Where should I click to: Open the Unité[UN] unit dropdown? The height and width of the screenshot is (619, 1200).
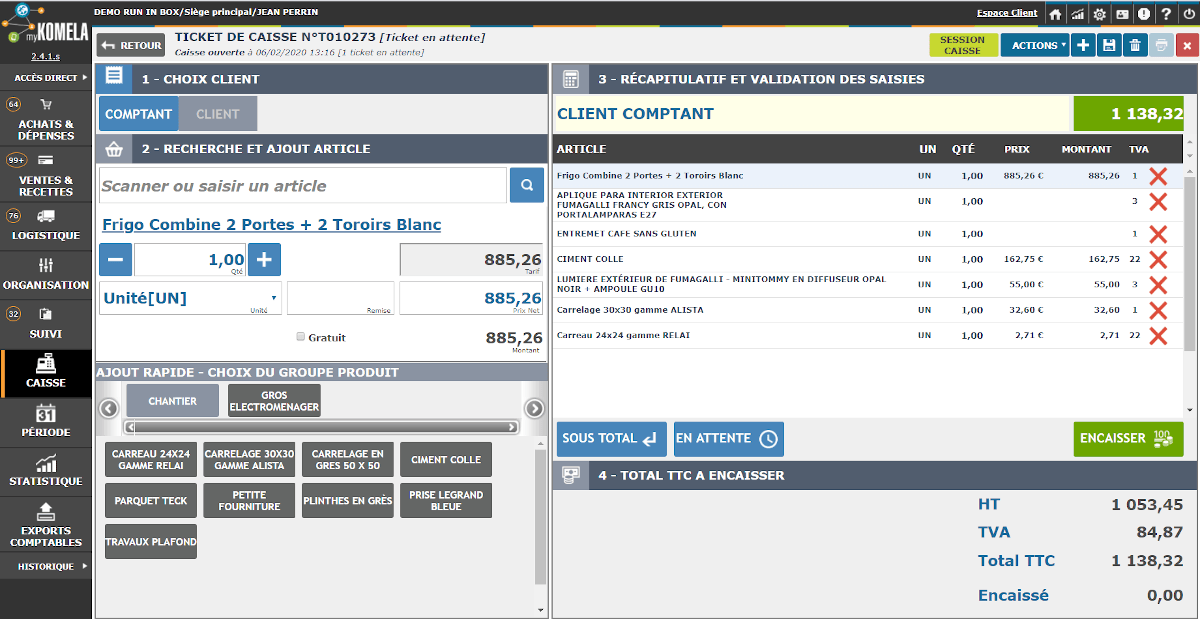click(x=190, y=298)
